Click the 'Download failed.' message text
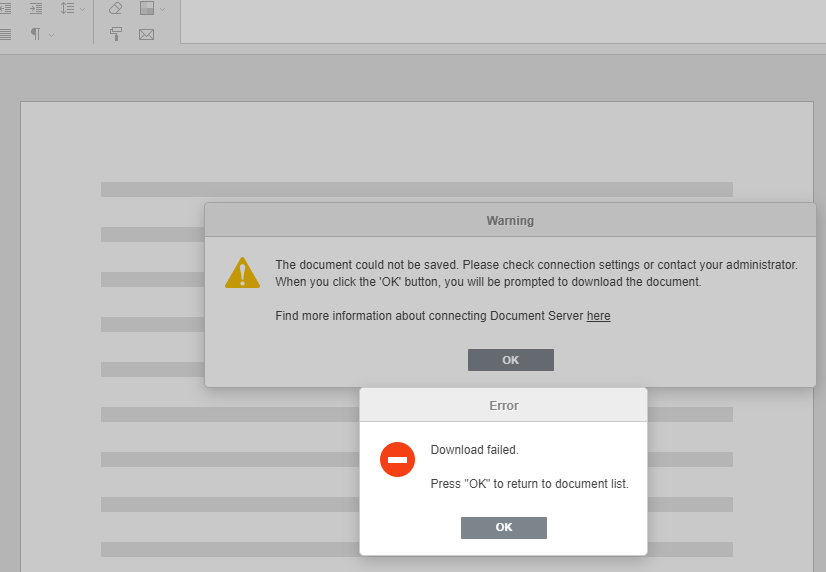Image resolution: width=826 pixels, height=572 pixels. click(475, 450)
